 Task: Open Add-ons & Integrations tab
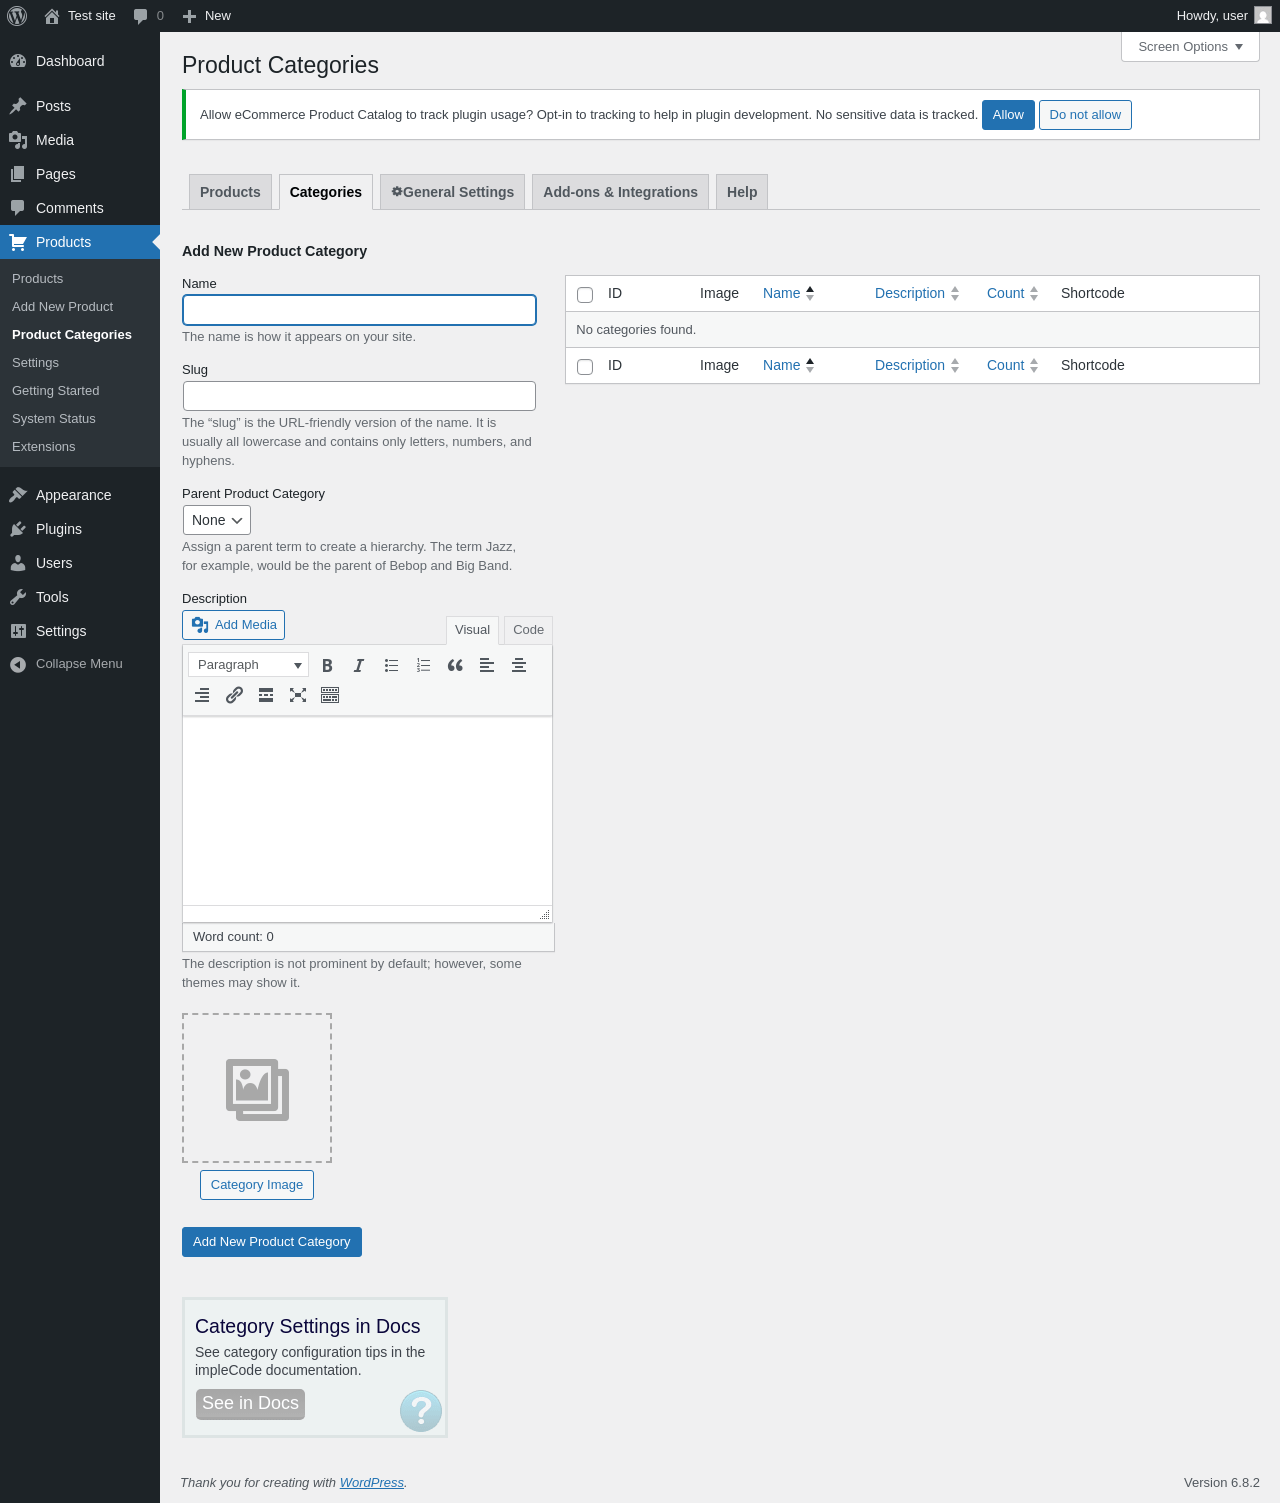[620, 192]
